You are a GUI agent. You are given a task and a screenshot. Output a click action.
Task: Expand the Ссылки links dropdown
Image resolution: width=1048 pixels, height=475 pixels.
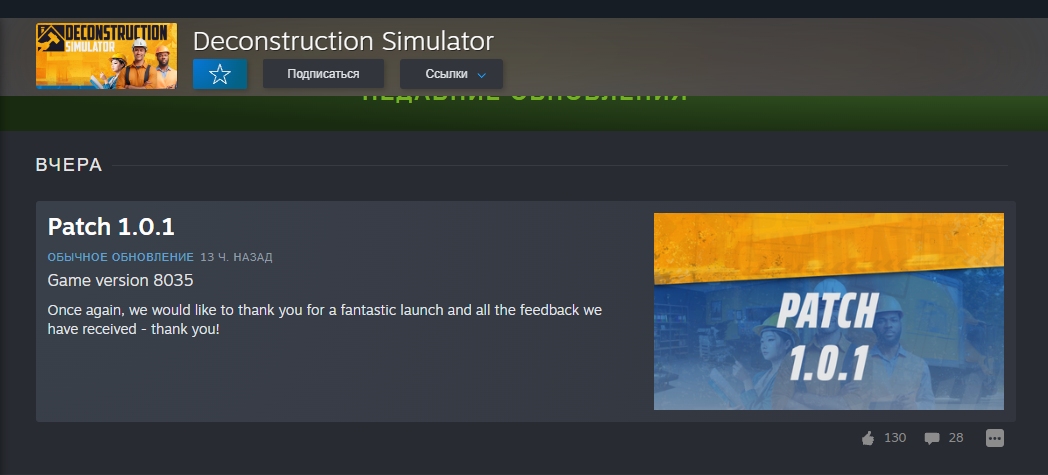[451, 74]
